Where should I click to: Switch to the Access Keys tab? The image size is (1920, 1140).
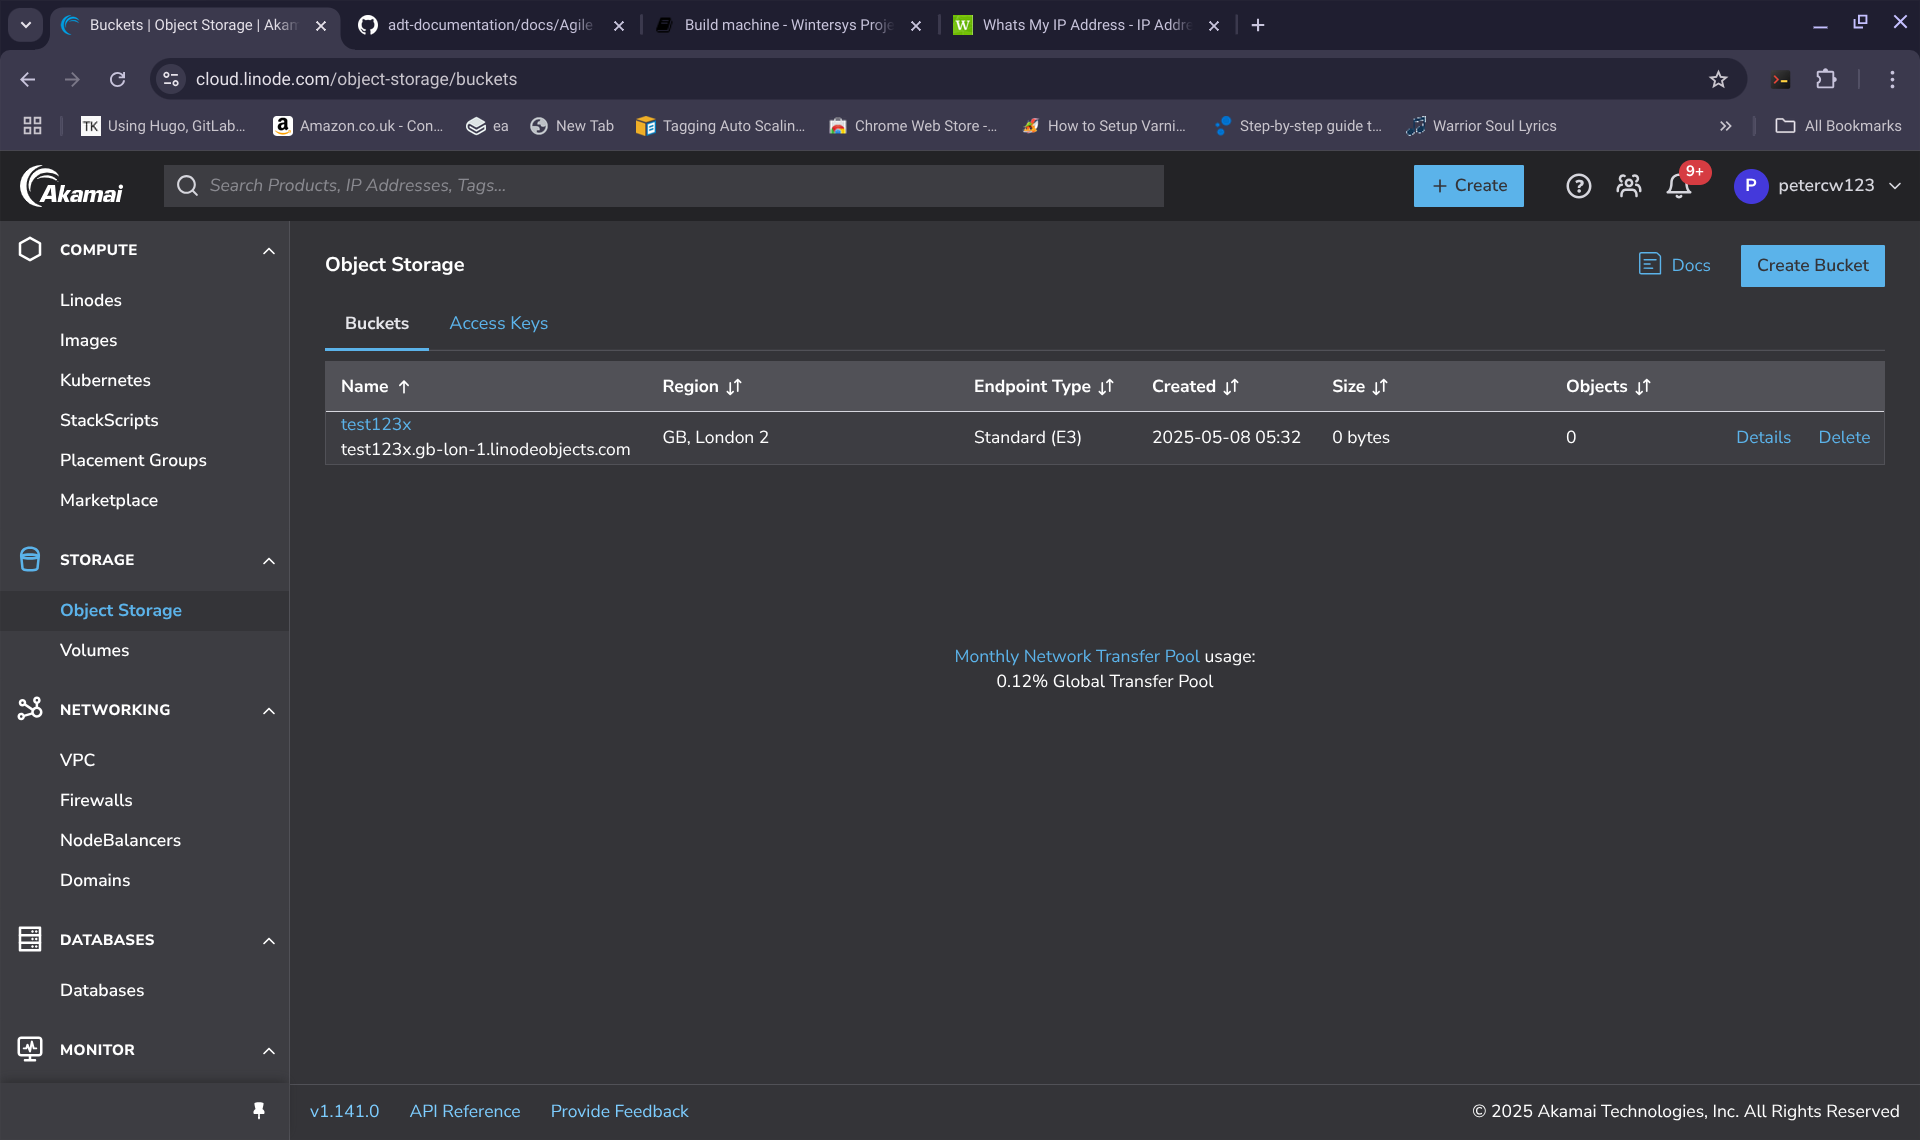pos(498,323)
